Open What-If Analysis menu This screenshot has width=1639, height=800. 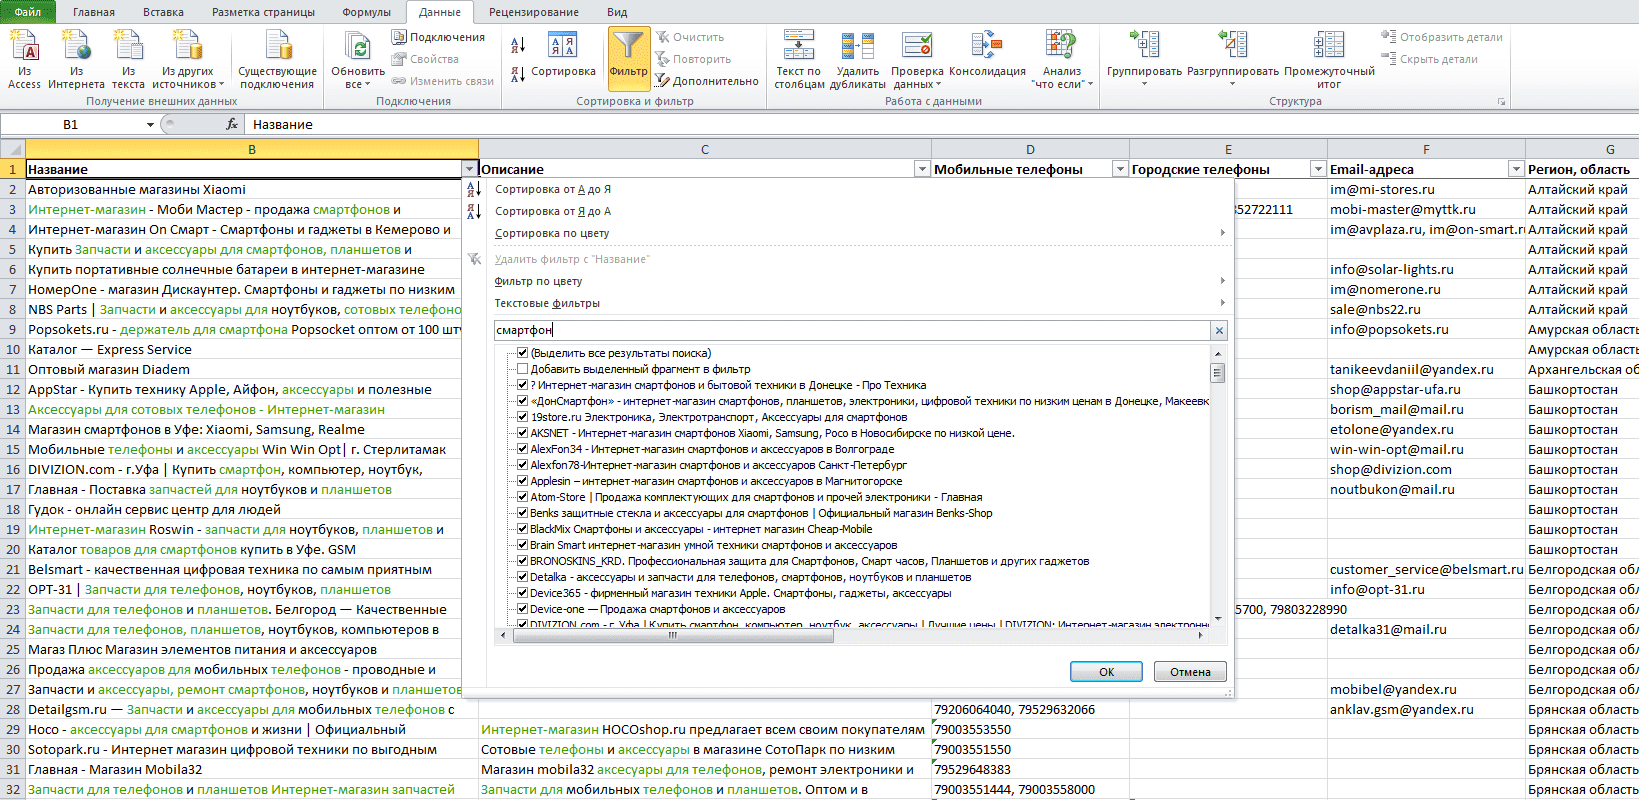(x=1062, y=60)
